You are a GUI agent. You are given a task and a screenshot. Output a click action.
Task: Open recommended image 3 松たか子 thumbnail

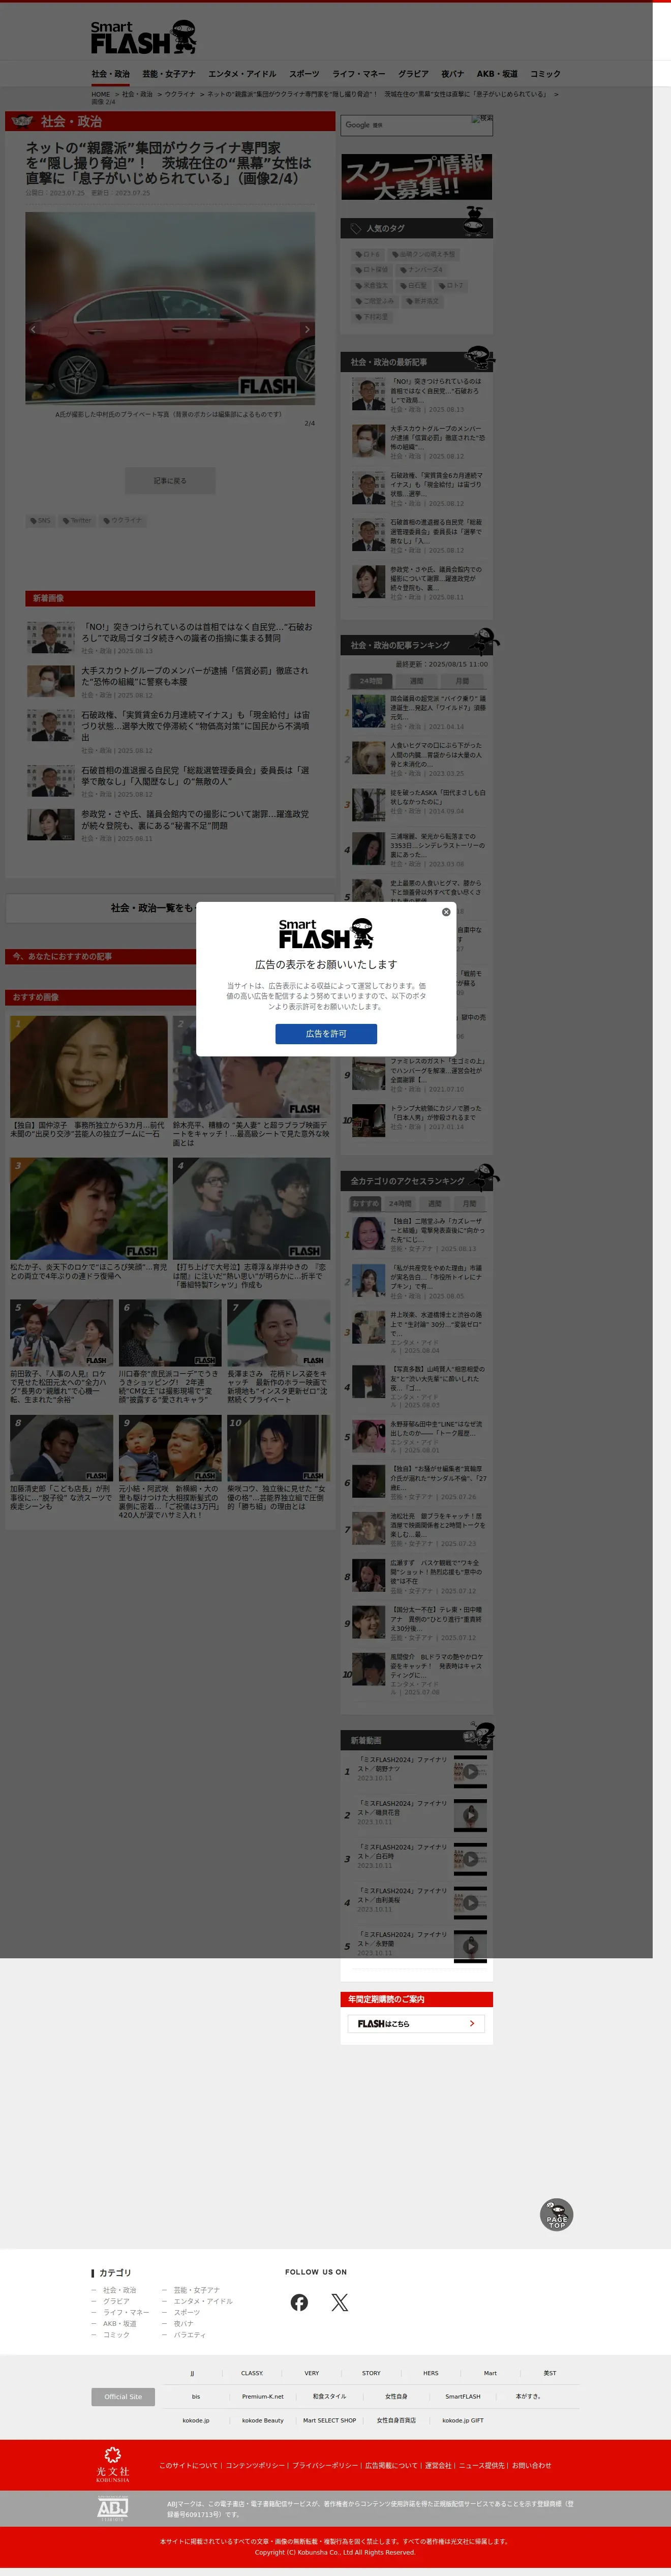click(89, 1209)
